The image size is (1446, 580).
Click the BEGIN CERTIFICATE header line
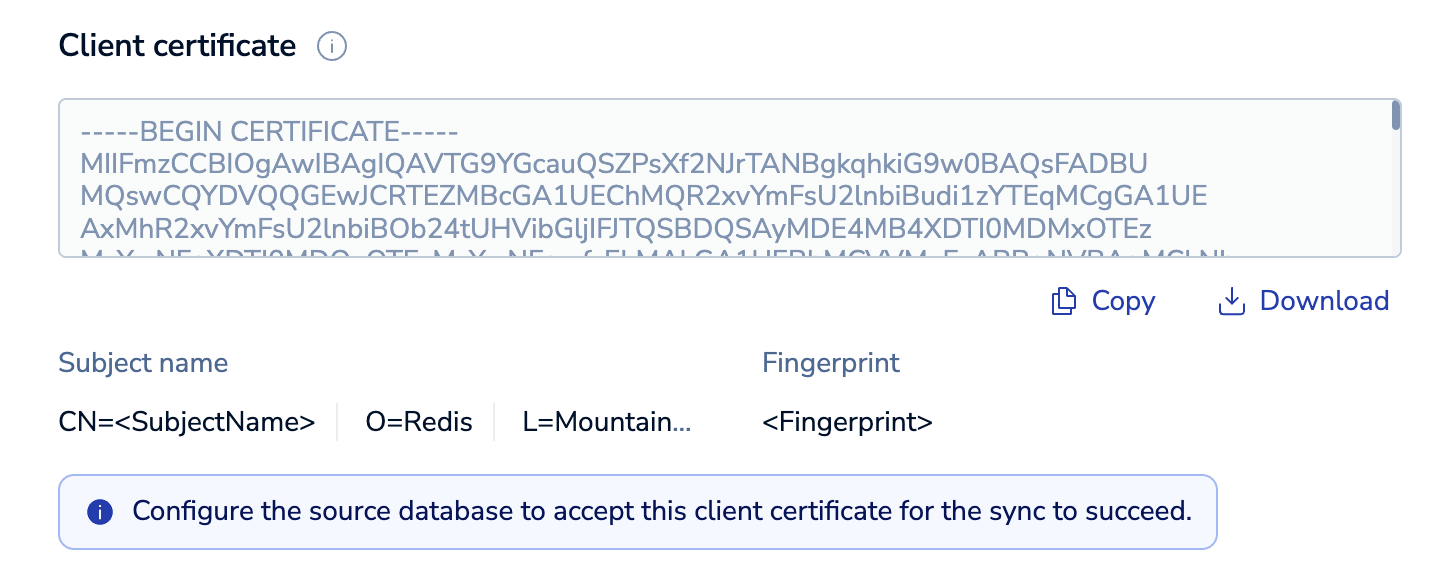pyautogui.click(x=271, y=131)
